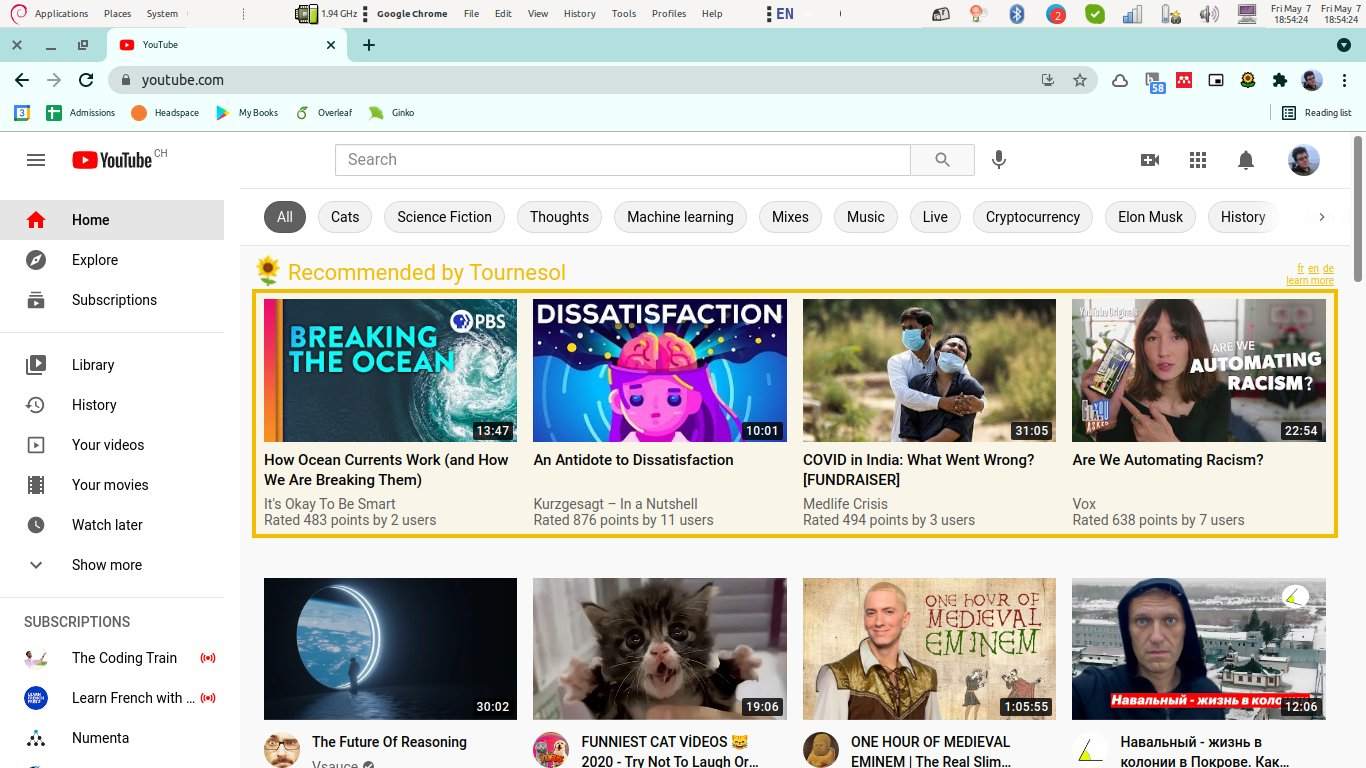Image resolution: width=1366 pixels, height=768 pixels.
Task: Select the Mixes filter chip
Action: 790,217
